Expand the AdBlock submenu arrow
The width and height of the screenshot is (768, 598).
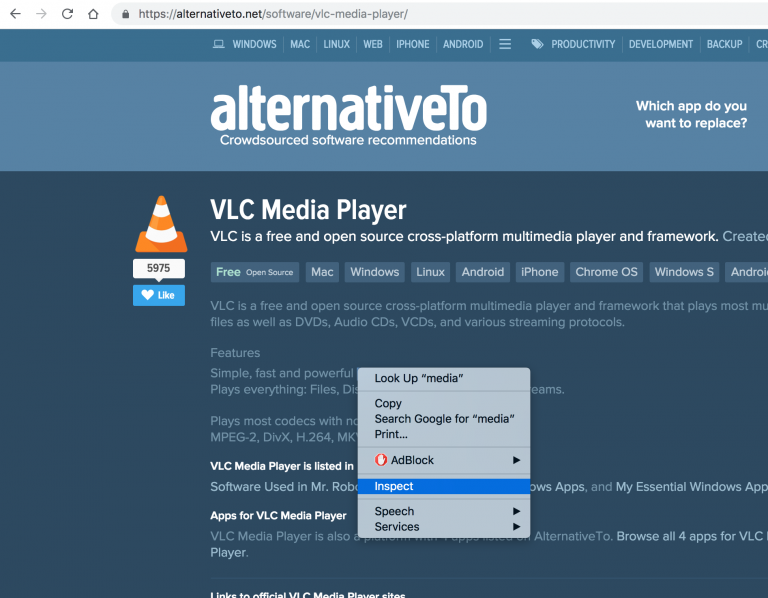(516, 460)
